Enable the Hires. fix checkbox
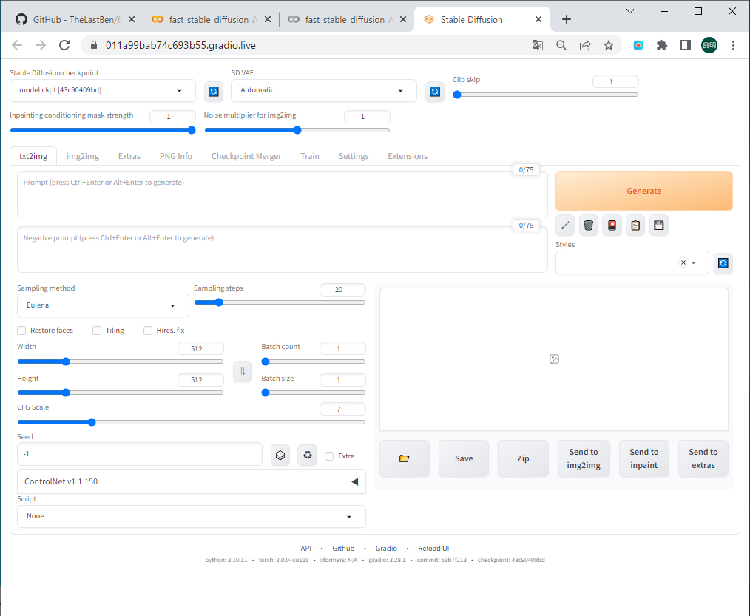 point(147,330)
